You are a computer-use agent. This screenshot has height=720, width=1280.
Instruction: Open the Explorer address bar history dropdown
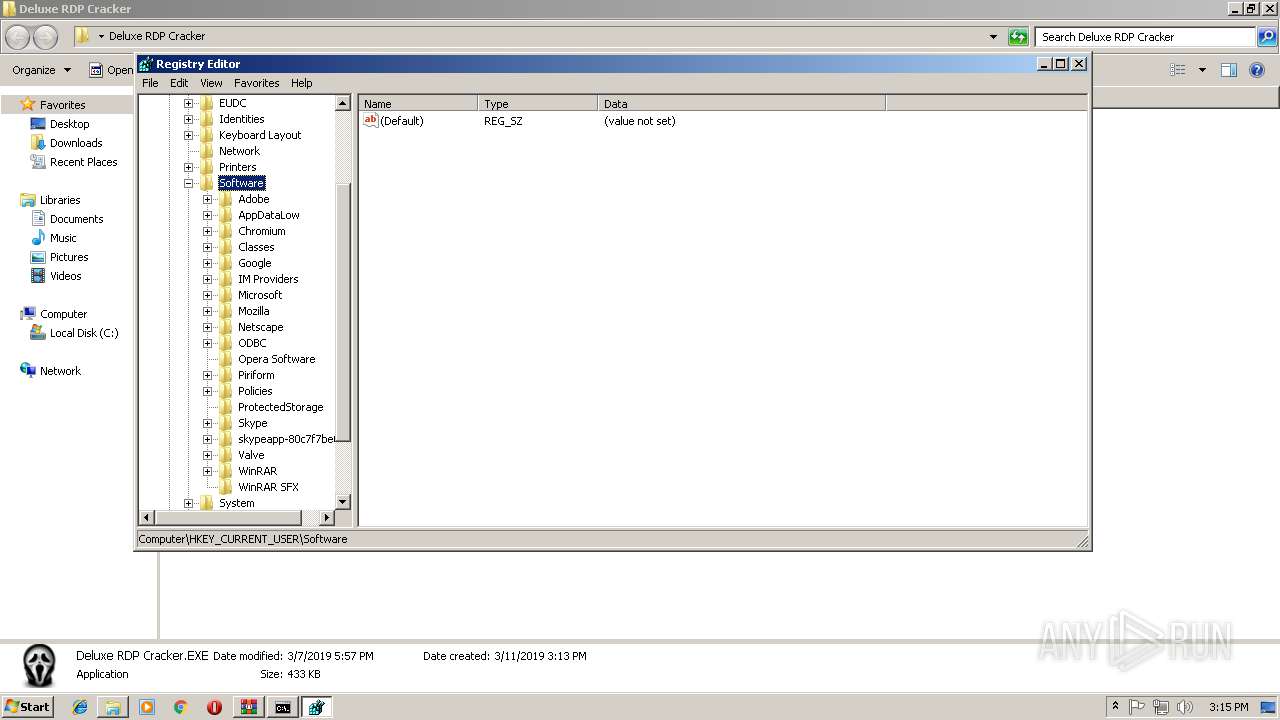click(993, 37)
